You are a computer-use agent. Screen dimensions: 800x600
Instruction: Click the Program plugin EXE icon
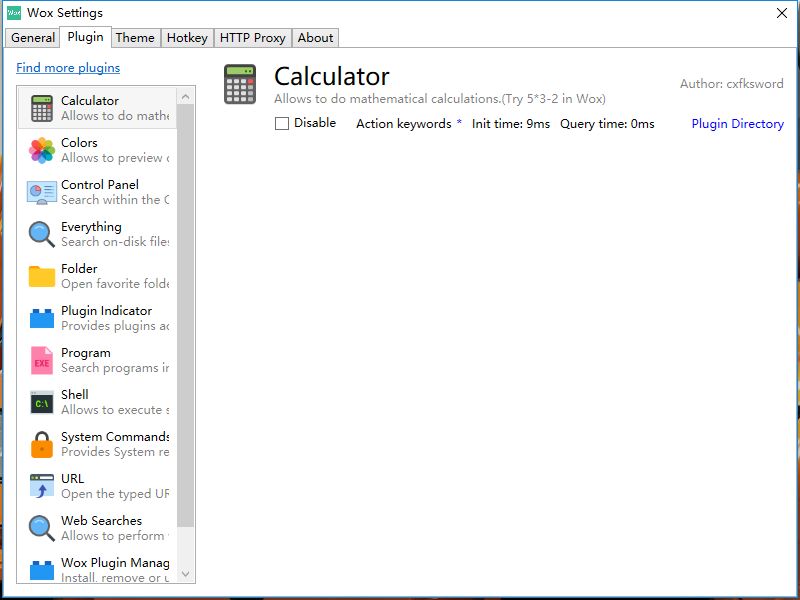42,360
